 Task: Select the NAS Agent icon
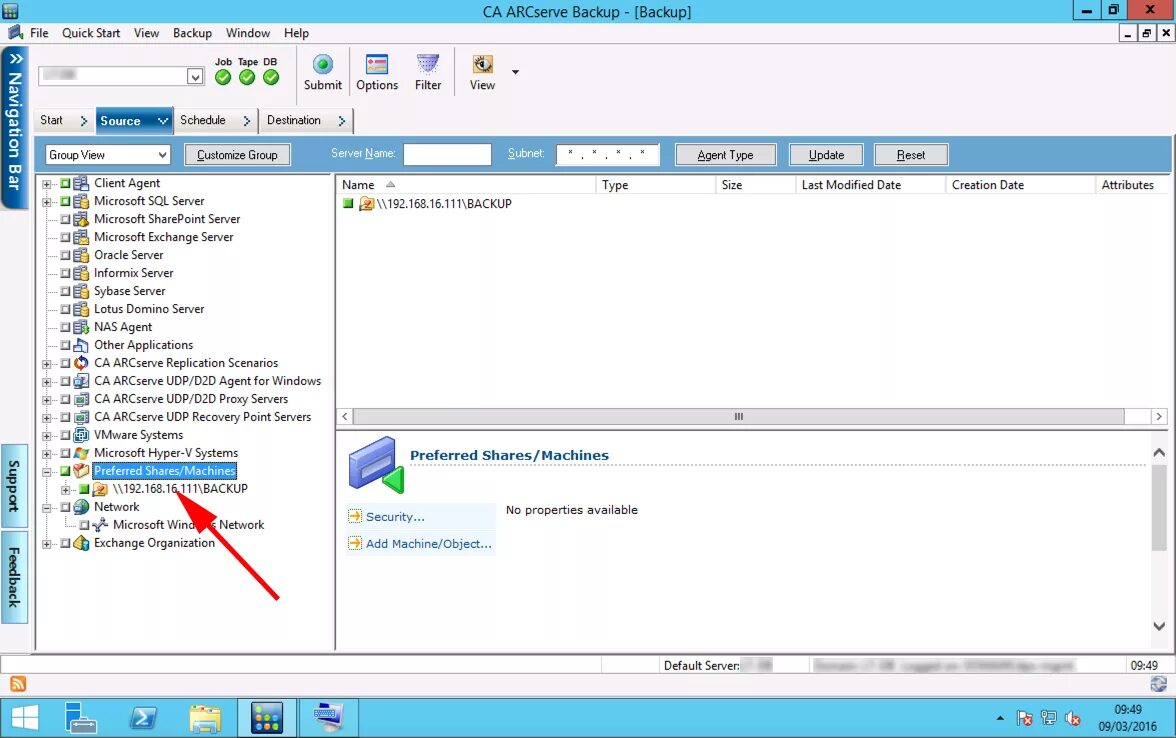pyautogui.click(x=81, y=327)
